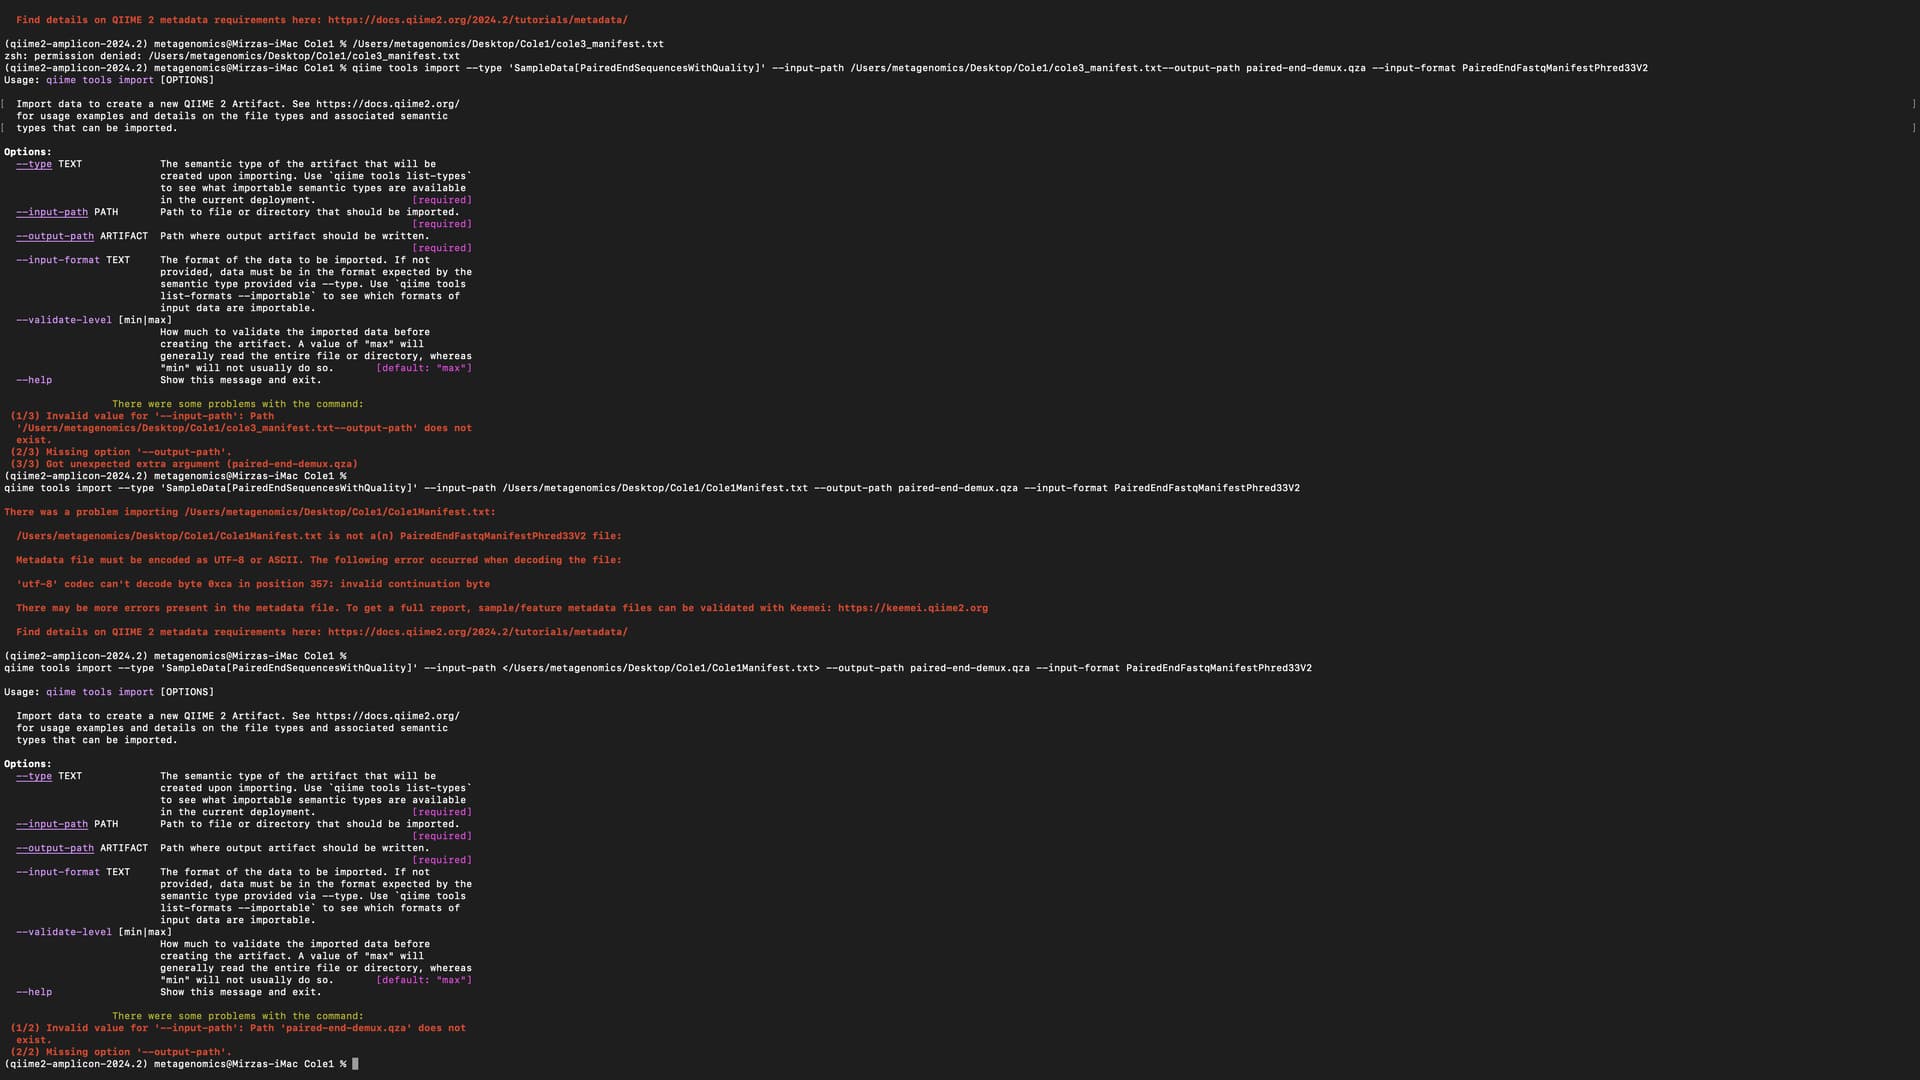Click the docs.qiime2.org link in the first usage block

click(x=387, y=104)
